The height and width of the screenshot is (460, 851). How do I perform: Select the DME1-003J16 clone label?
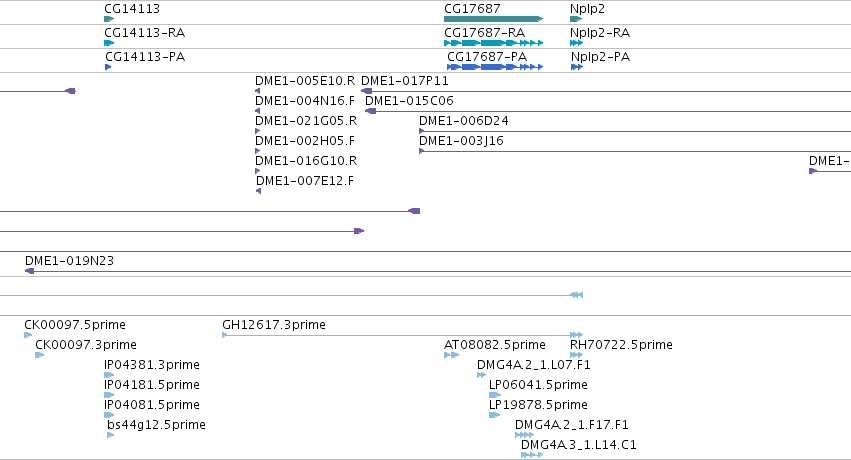(461, 141)
